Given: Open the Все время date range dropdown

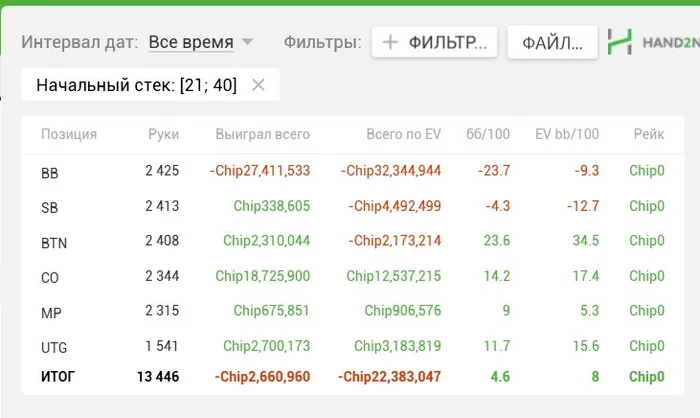Looking at the screenshot, I should click(x=191, y=42).
